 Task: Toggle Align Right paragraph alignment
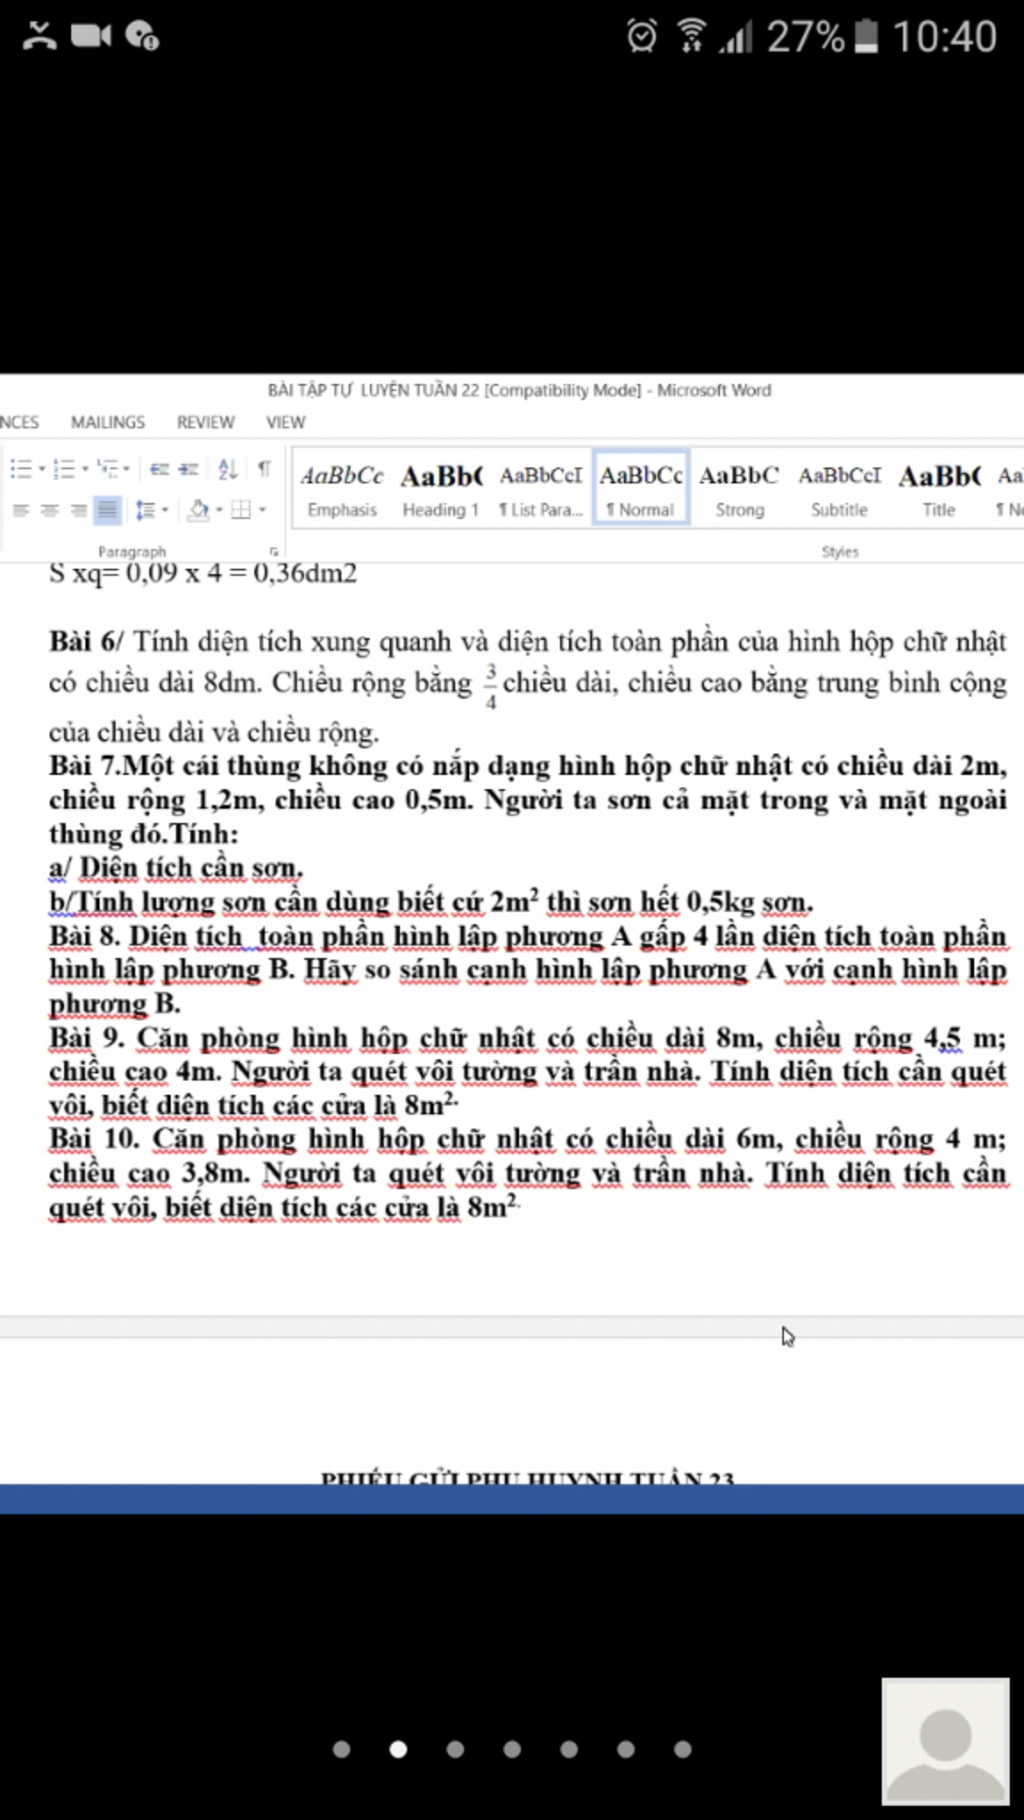[78, 510]
